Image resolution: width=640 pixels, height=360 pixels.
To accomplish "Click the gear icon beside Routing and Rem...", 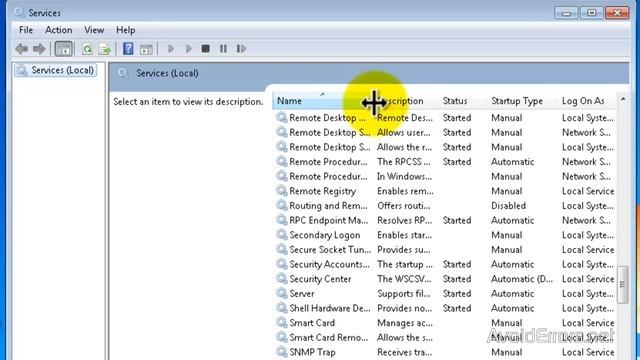I will coord(282,205).
